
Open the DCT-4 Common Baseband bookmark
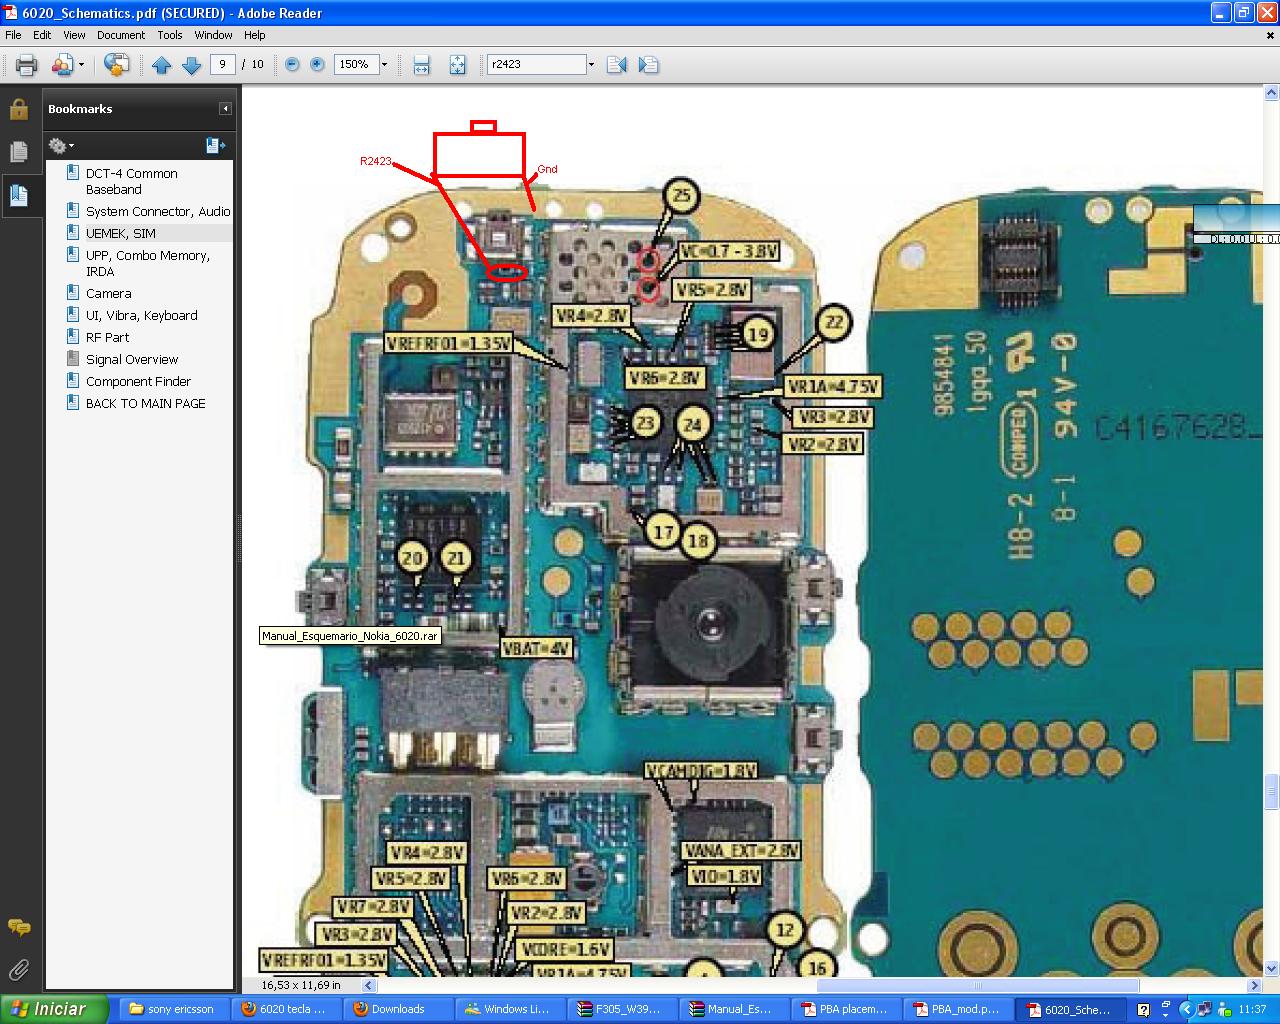click(131, 181)
